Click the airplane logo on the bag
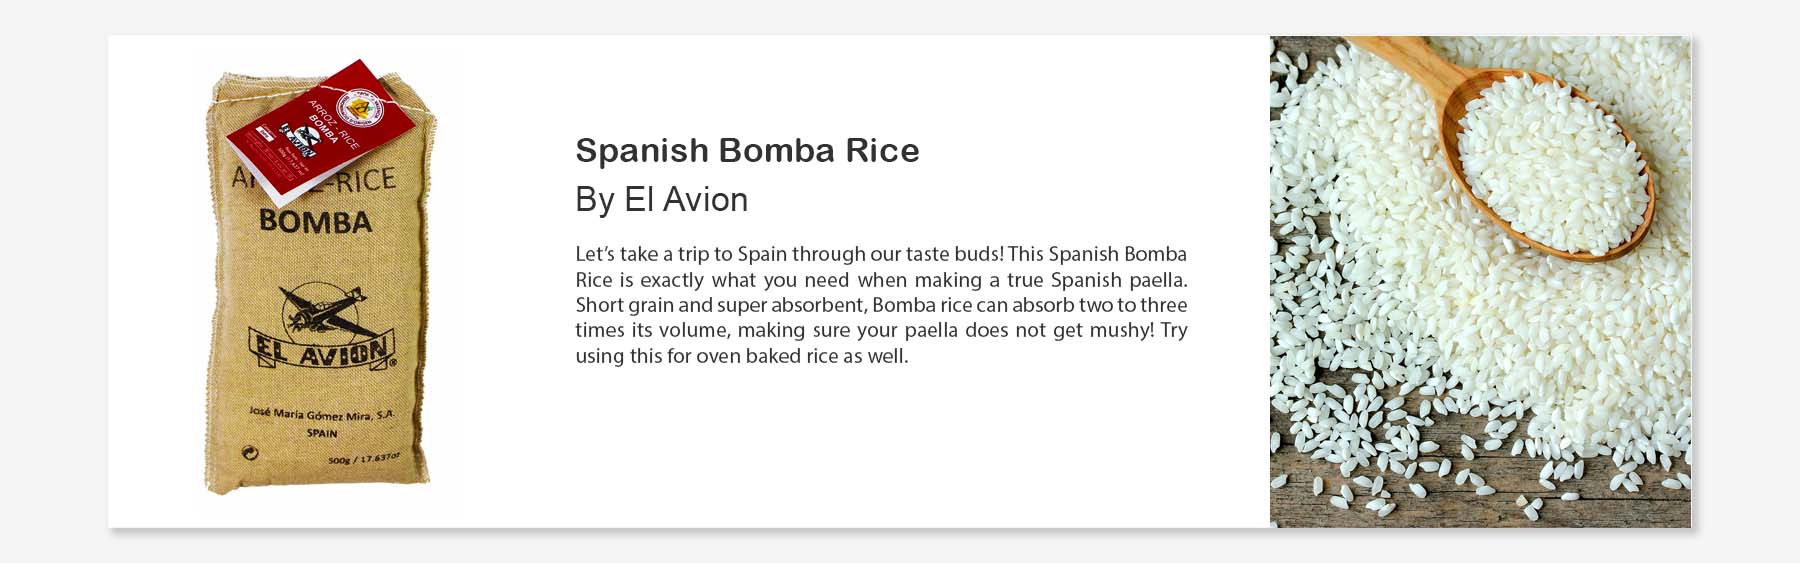This screenshot has height=563, width=1800. pyautogui.click(x=322, y=310)
